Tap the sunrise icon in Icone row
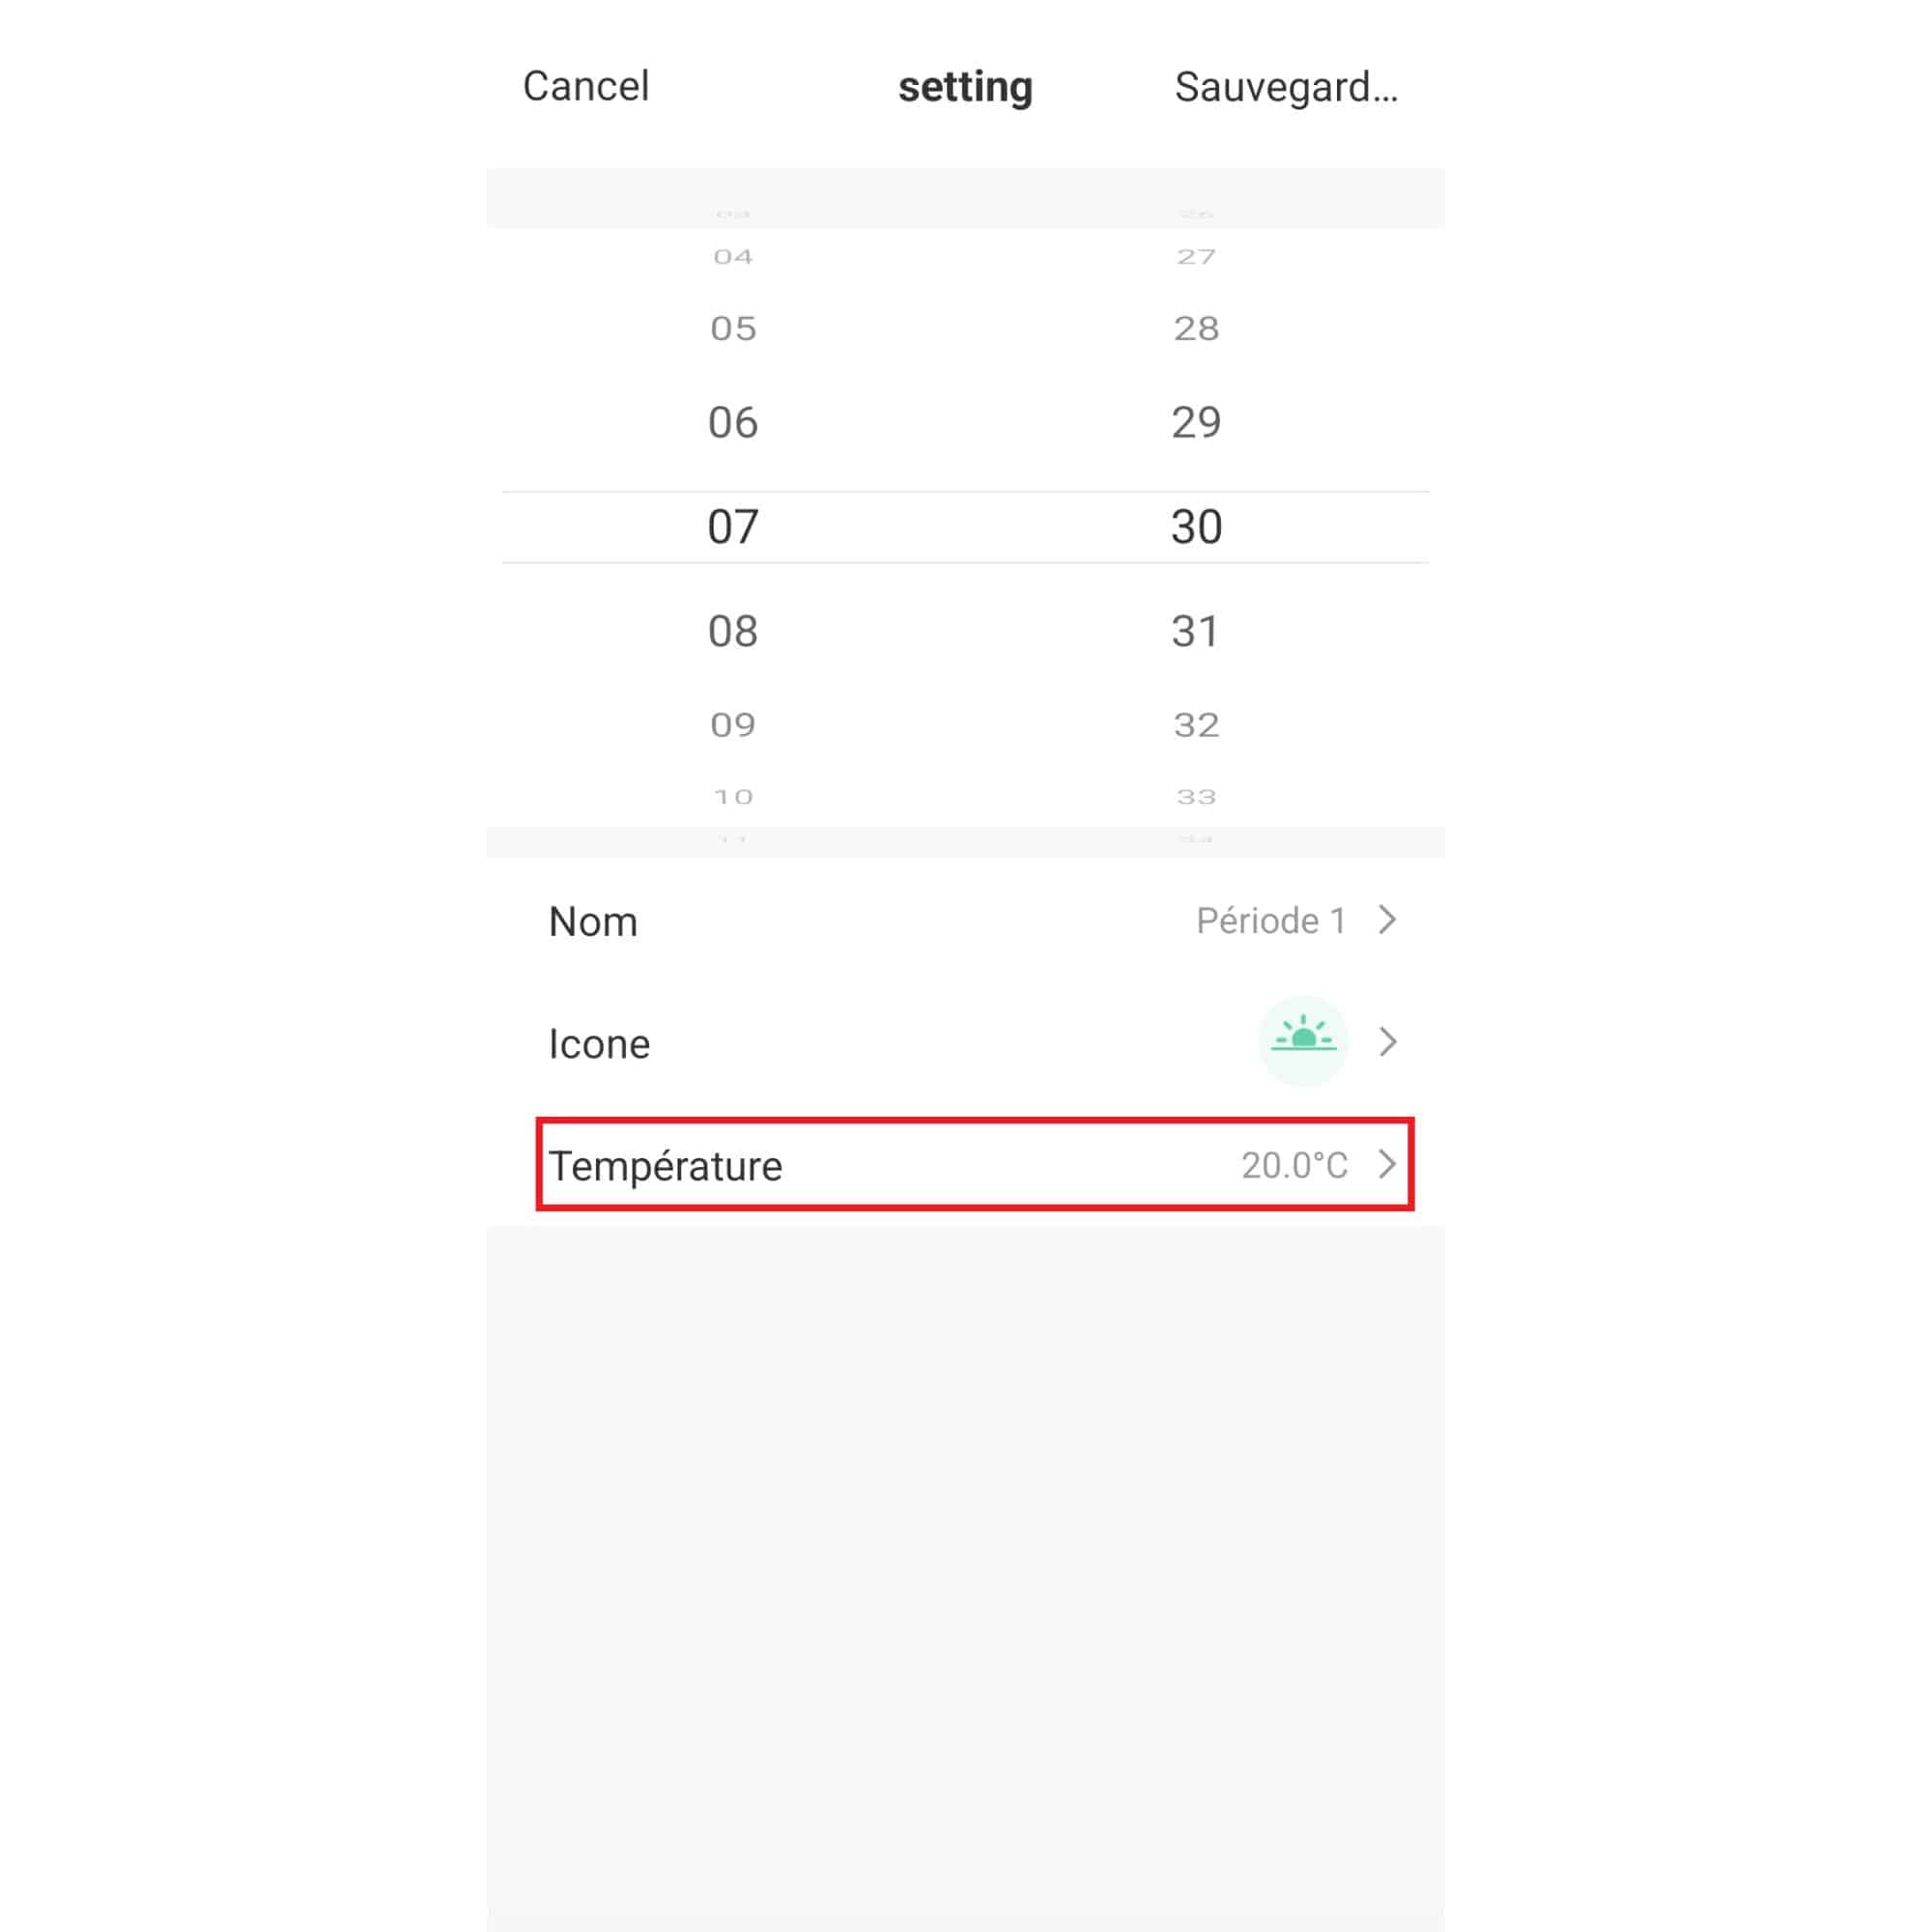This screenshot has width=1932, height=1932. pos(1302,1041)
